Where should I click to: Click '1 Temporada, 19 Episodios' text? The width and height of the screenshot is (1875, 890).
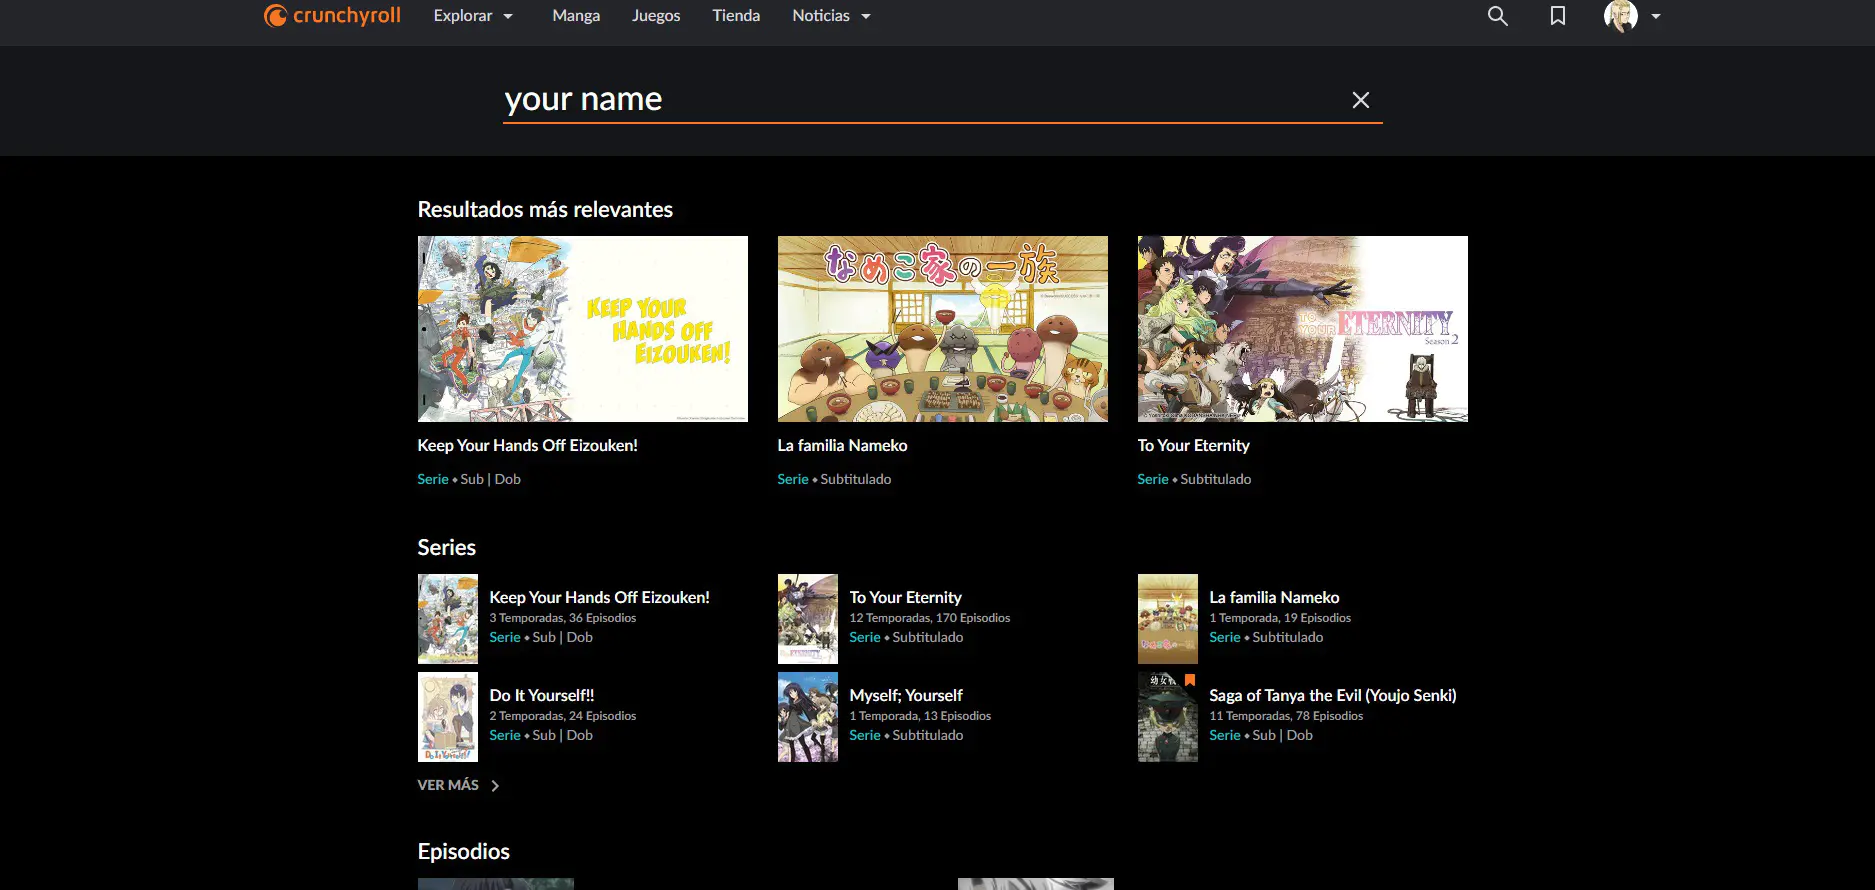[1280, 618]
